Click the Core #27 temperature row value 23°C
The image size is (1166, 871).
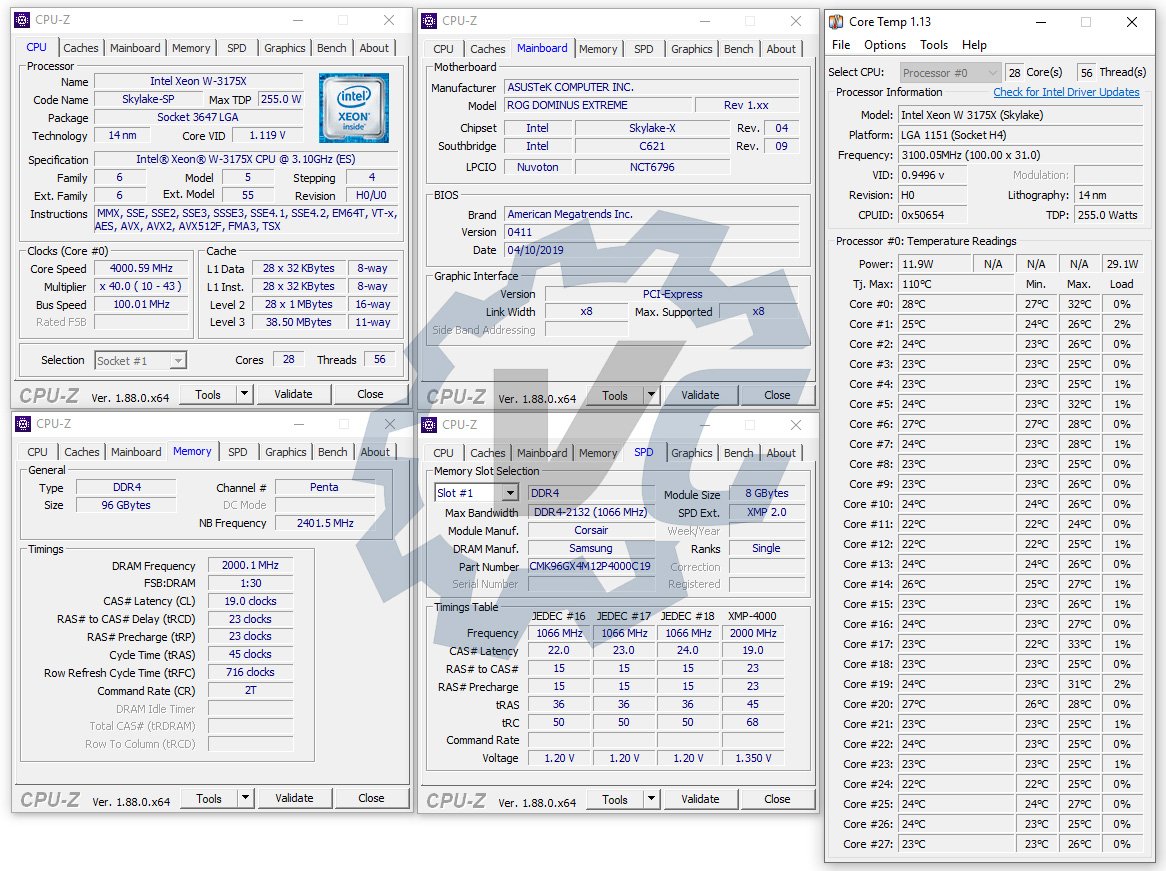(956, 844)
